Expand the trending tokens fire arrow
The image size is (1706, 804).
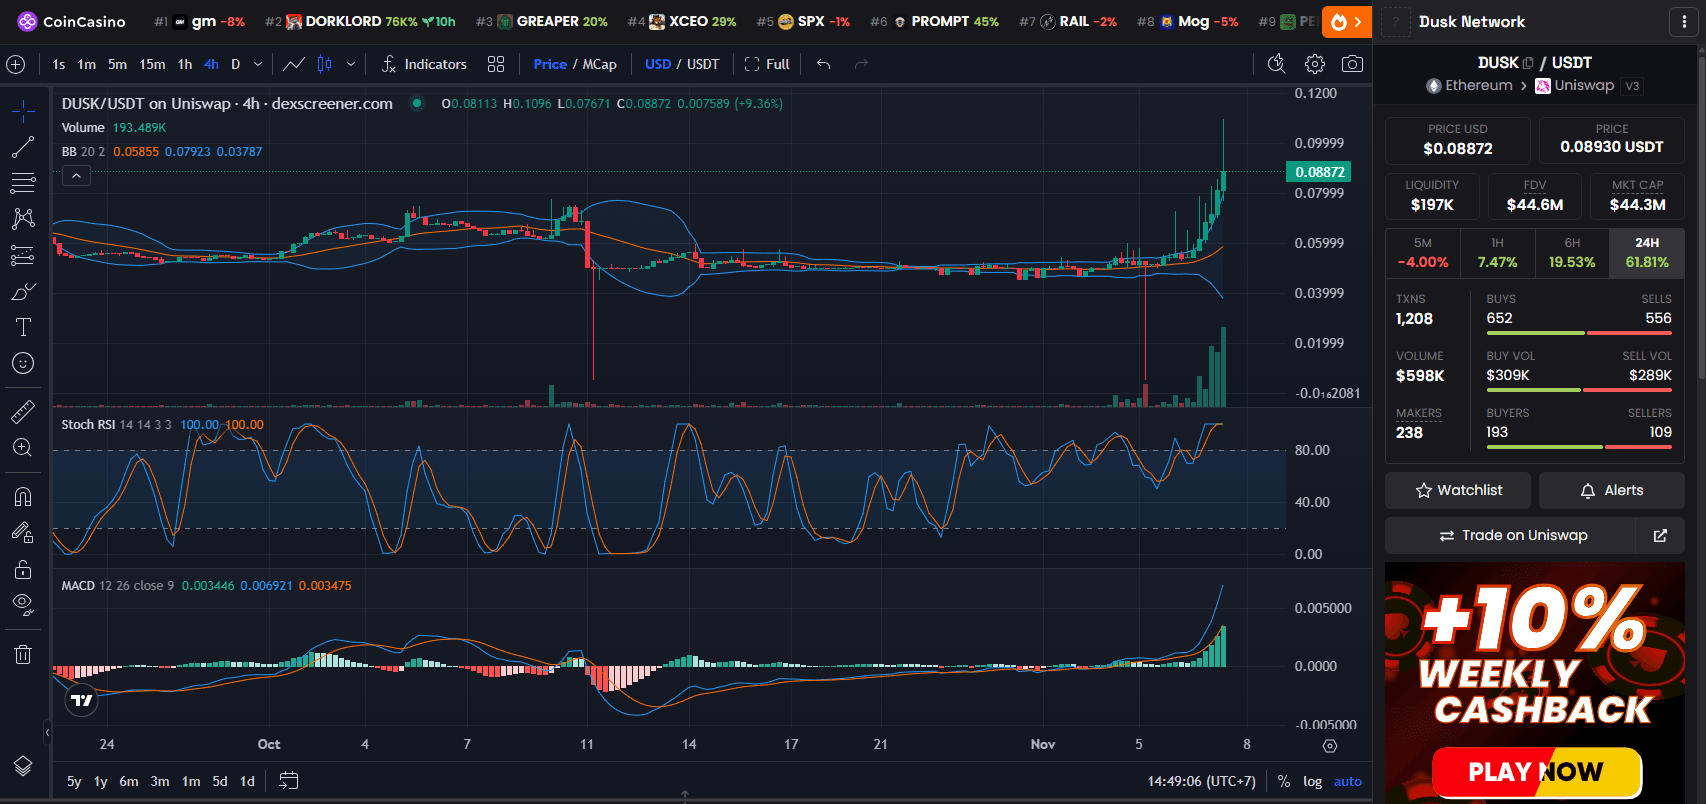pos(1347,21)
